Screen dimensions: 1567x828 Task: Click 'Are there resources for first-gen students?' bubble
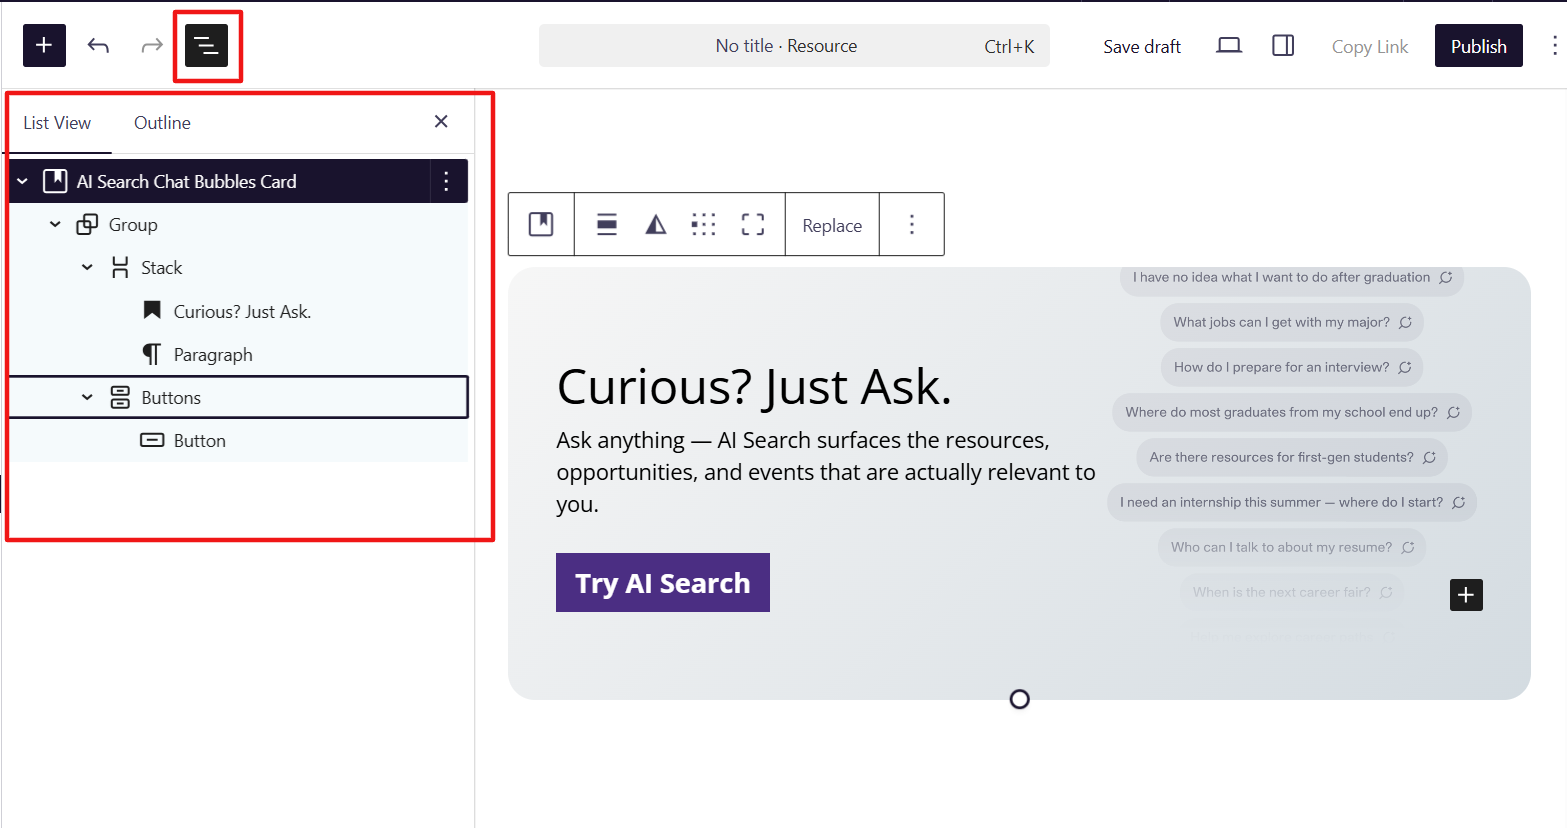[x=1292, y=457]
